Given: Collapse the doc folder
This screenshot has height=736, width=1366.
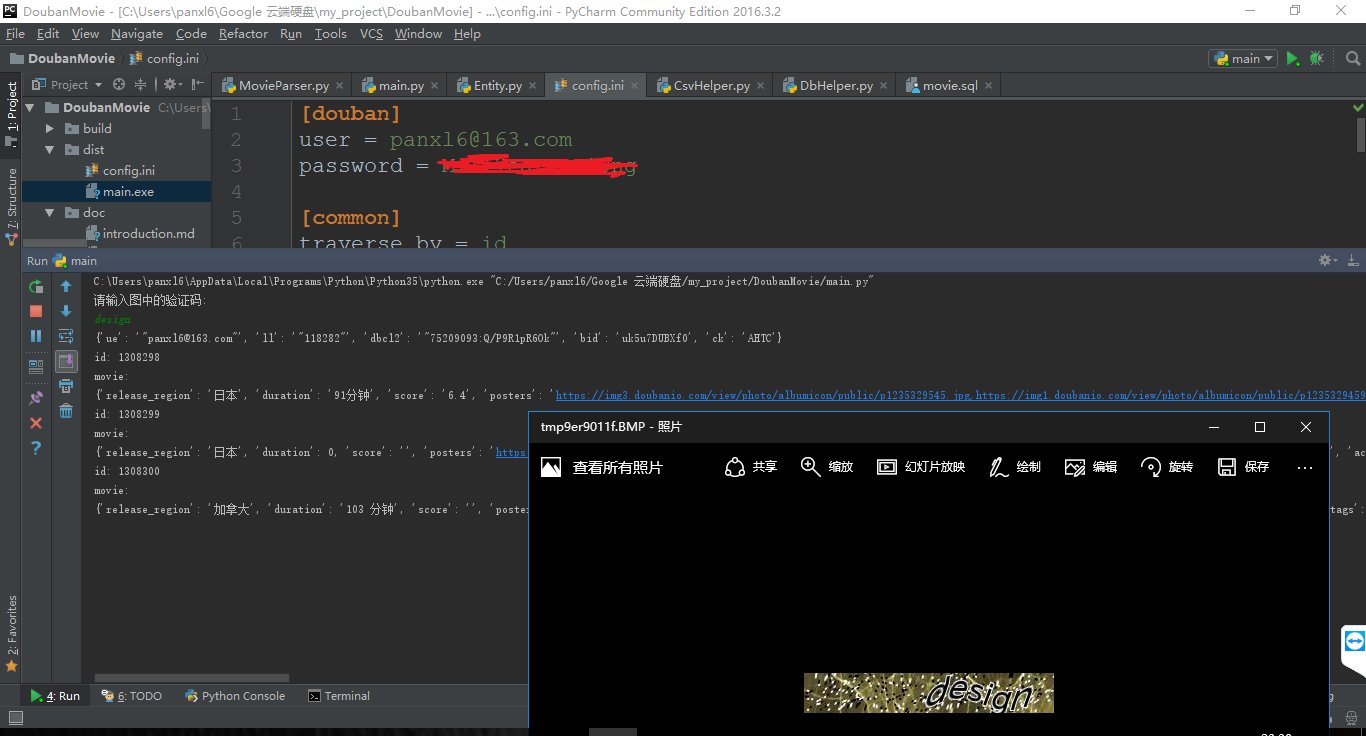Looking at the screenshot, I should coord(50,212).
